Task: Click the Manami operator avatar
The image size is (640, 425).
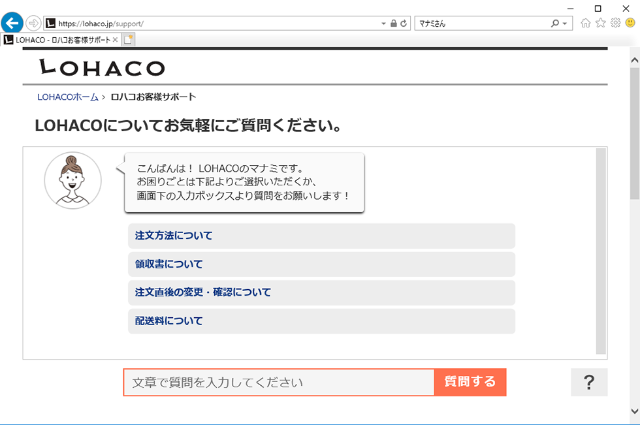Action: pyautogui.click(x=73, y=181)
